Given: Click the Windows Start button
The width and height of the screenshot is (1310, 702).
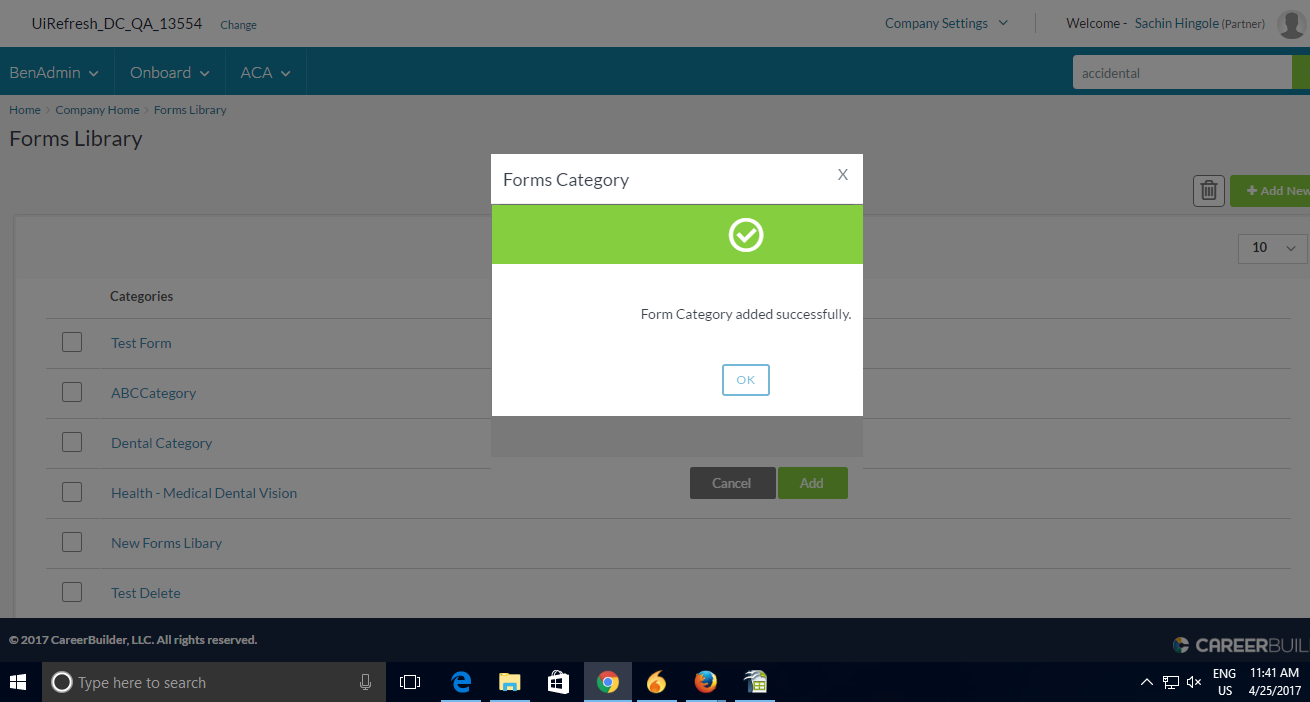Looking at the screenshot, I should point(18,683).
